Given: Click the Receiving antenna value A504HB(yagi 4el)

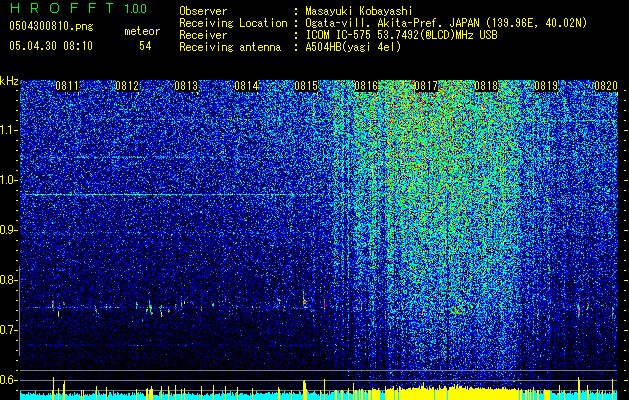Looking at the screenshot, I should (x=353, y=47).
